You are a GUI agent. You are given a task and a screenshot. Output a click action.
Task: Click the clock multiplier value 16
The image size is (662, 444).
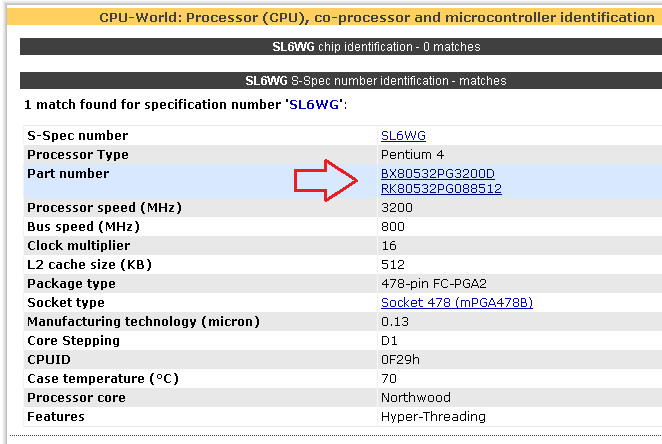coord(389,245)
